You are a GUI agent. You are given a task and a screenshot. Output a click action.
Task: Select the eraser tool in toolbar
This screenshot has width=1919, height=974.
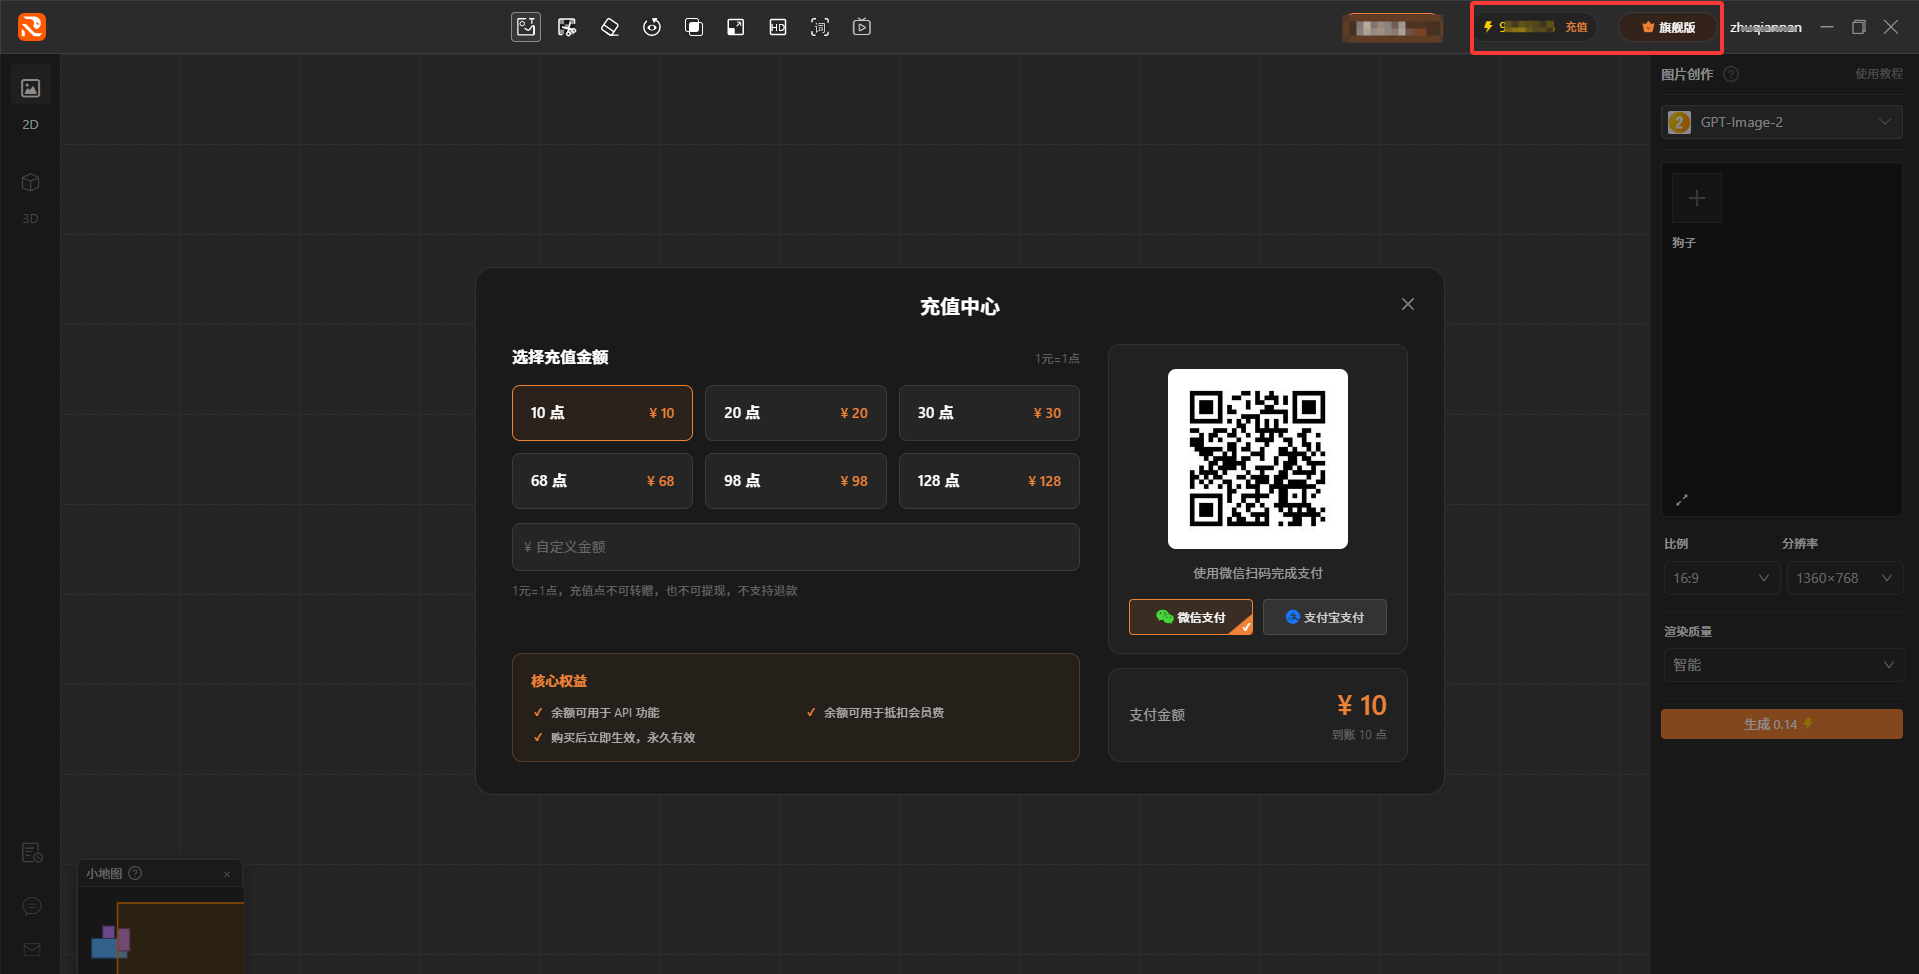coord(610,27)
